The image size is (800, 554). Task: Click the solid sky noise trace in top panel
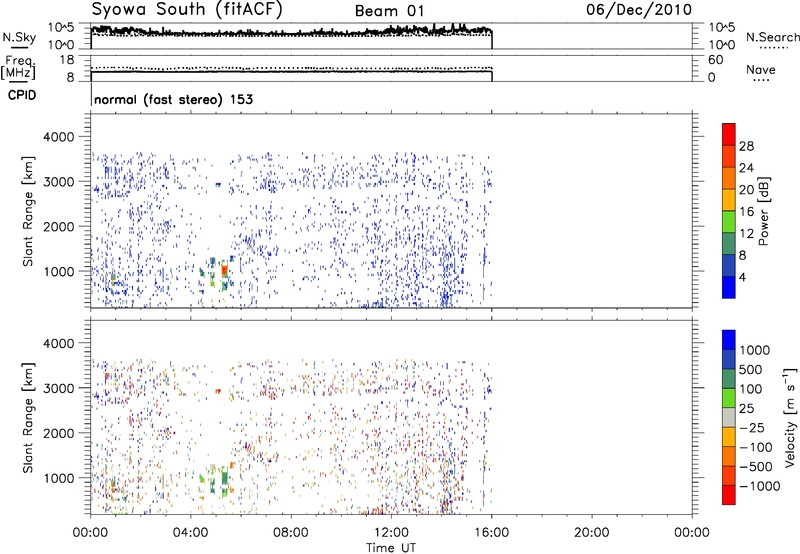point(291,32)
